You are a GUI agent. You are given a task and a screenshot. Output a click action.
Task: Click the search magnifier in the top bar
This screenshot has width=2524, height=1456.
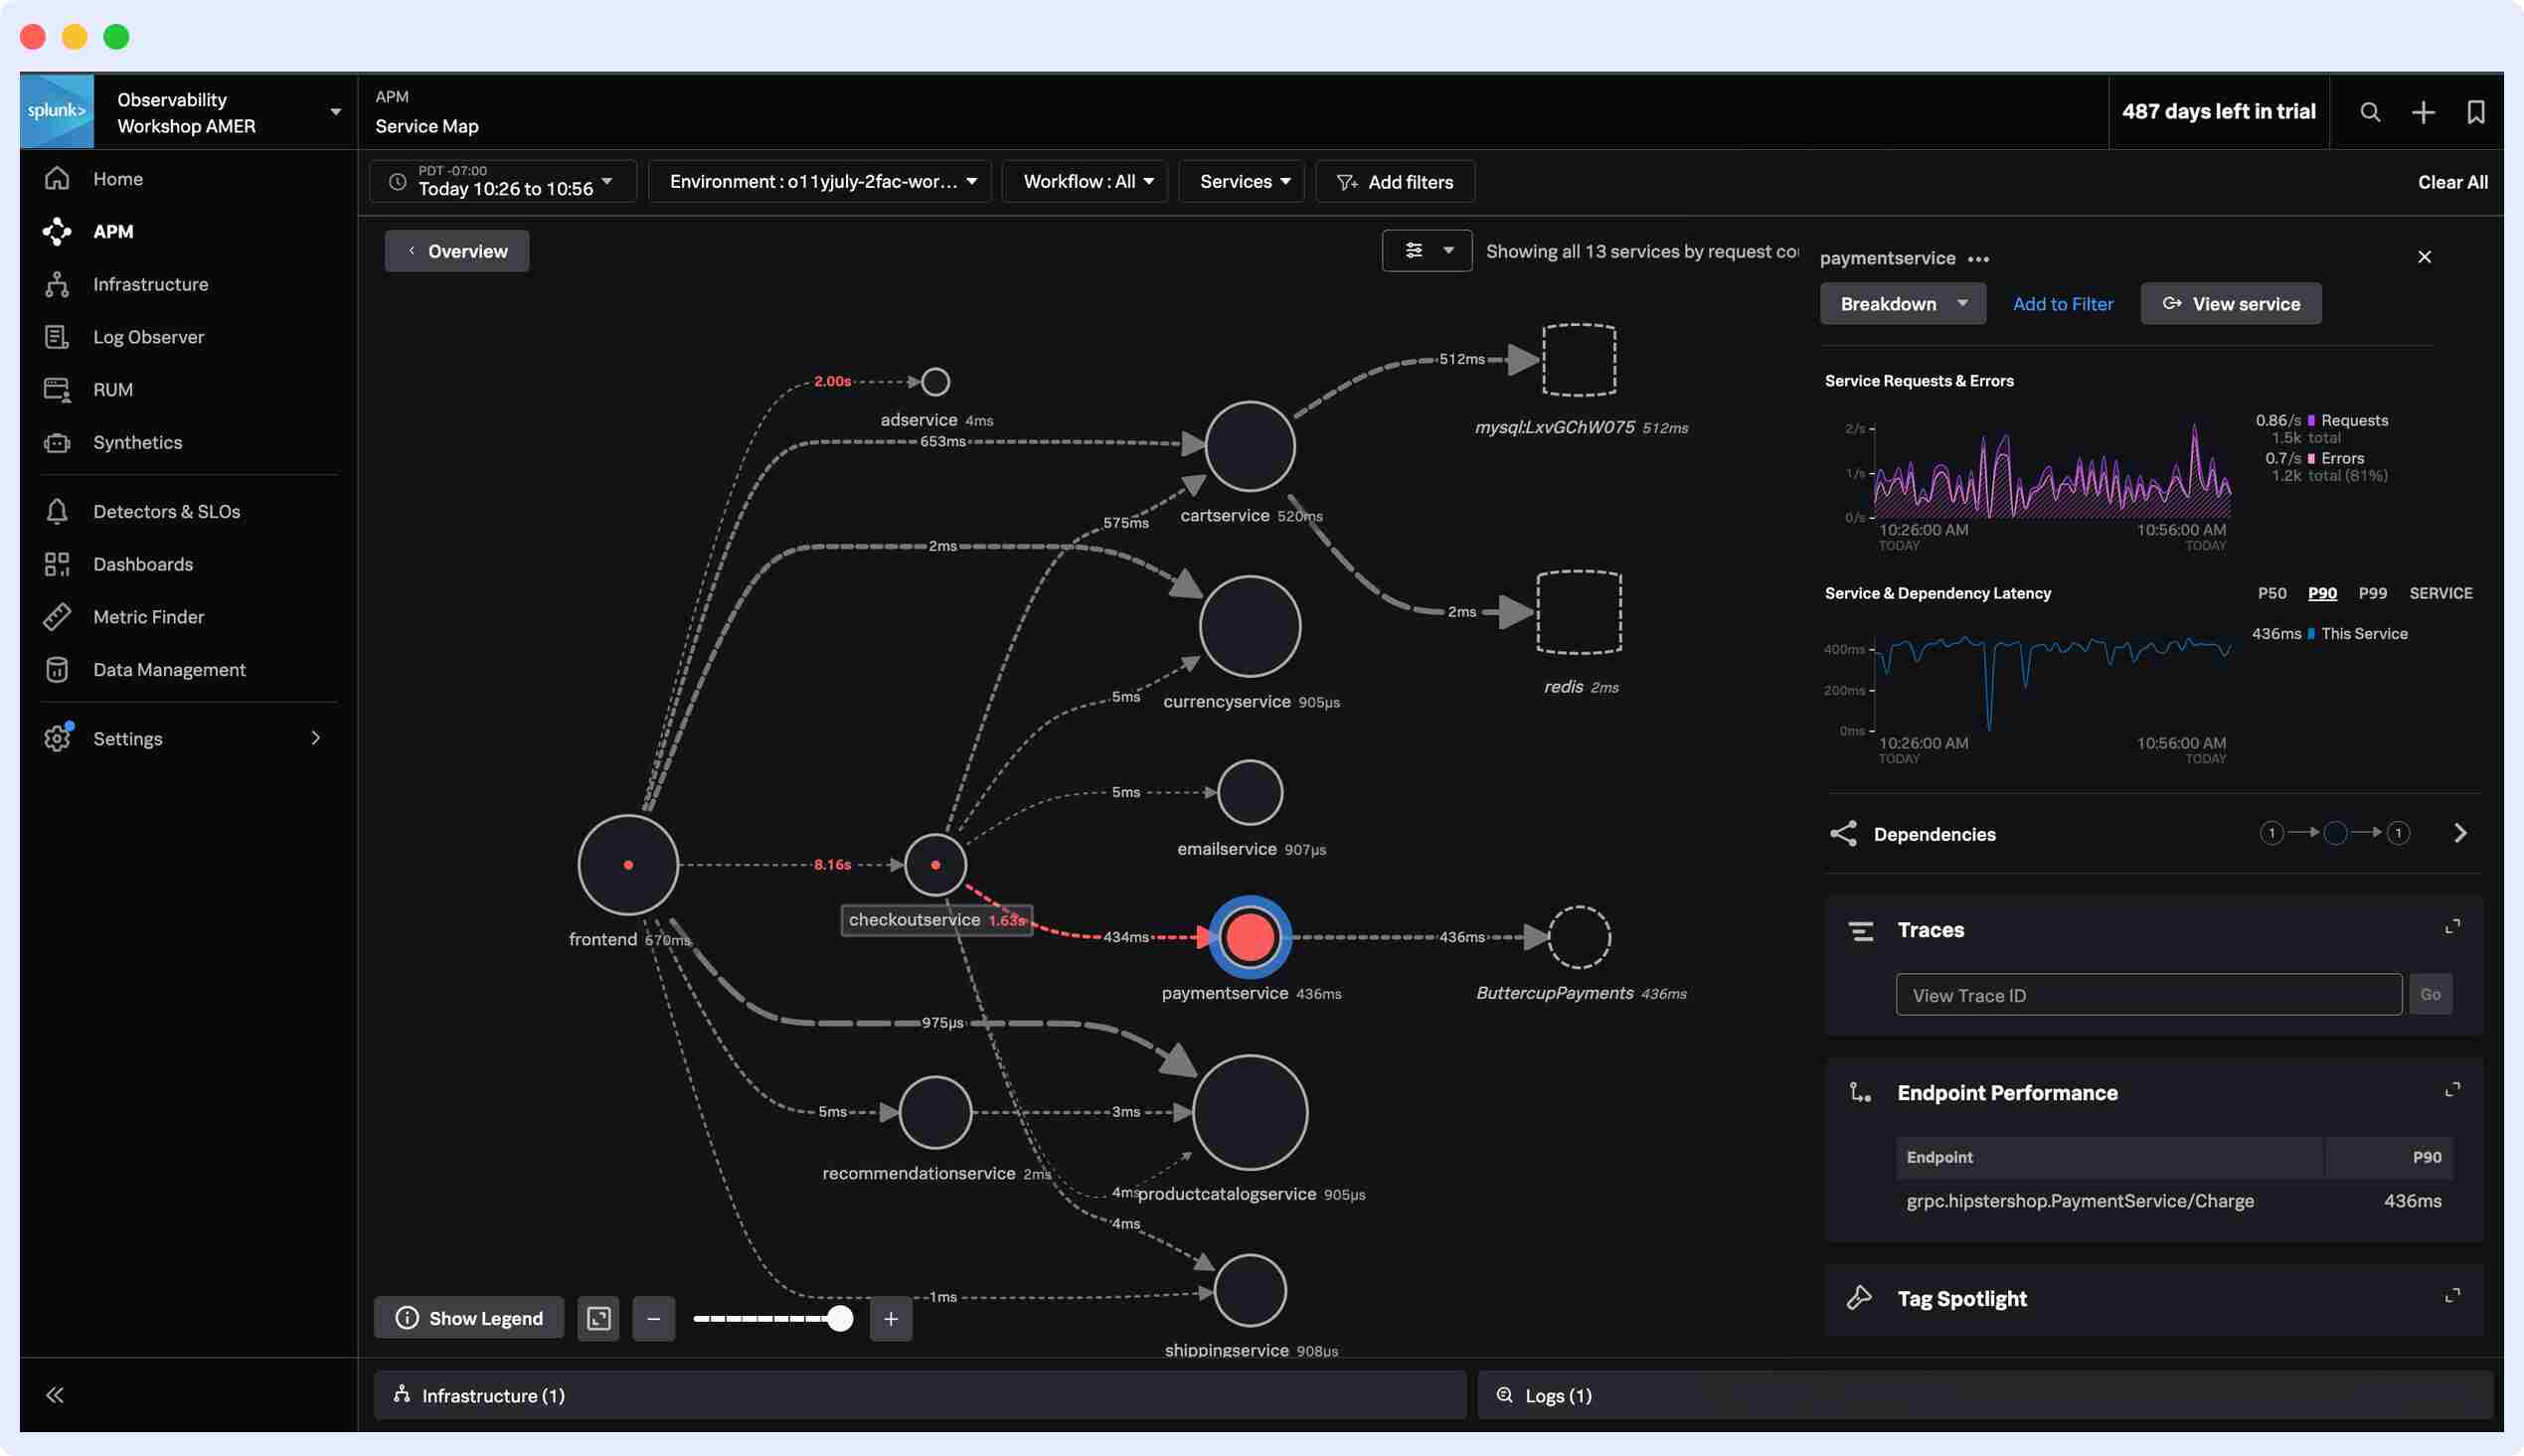2370,112
